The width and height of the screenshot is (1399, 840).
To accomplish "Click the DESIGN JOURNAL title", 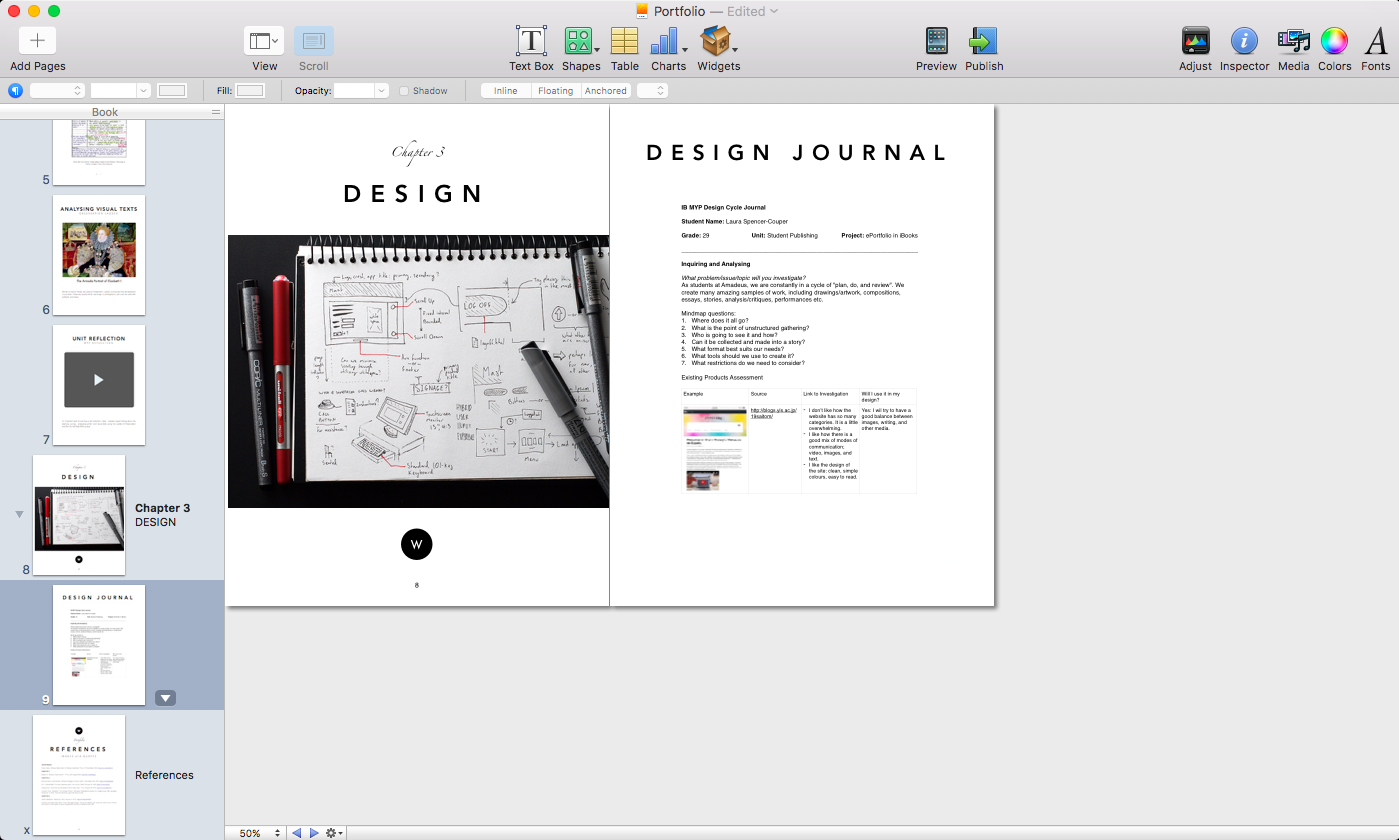I will point(797,153).
